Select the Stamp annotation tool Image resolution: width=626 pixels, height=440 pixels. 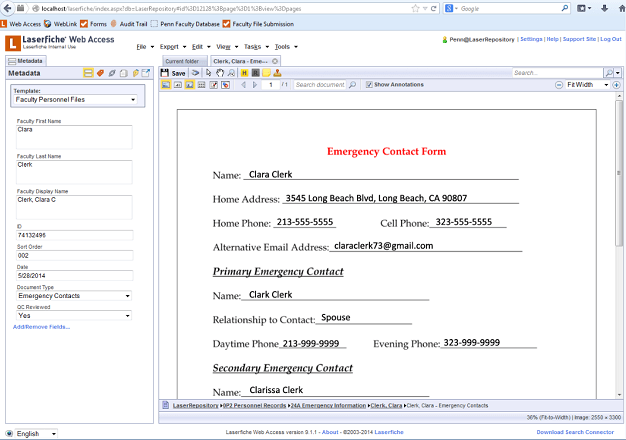tap(277, 73)
